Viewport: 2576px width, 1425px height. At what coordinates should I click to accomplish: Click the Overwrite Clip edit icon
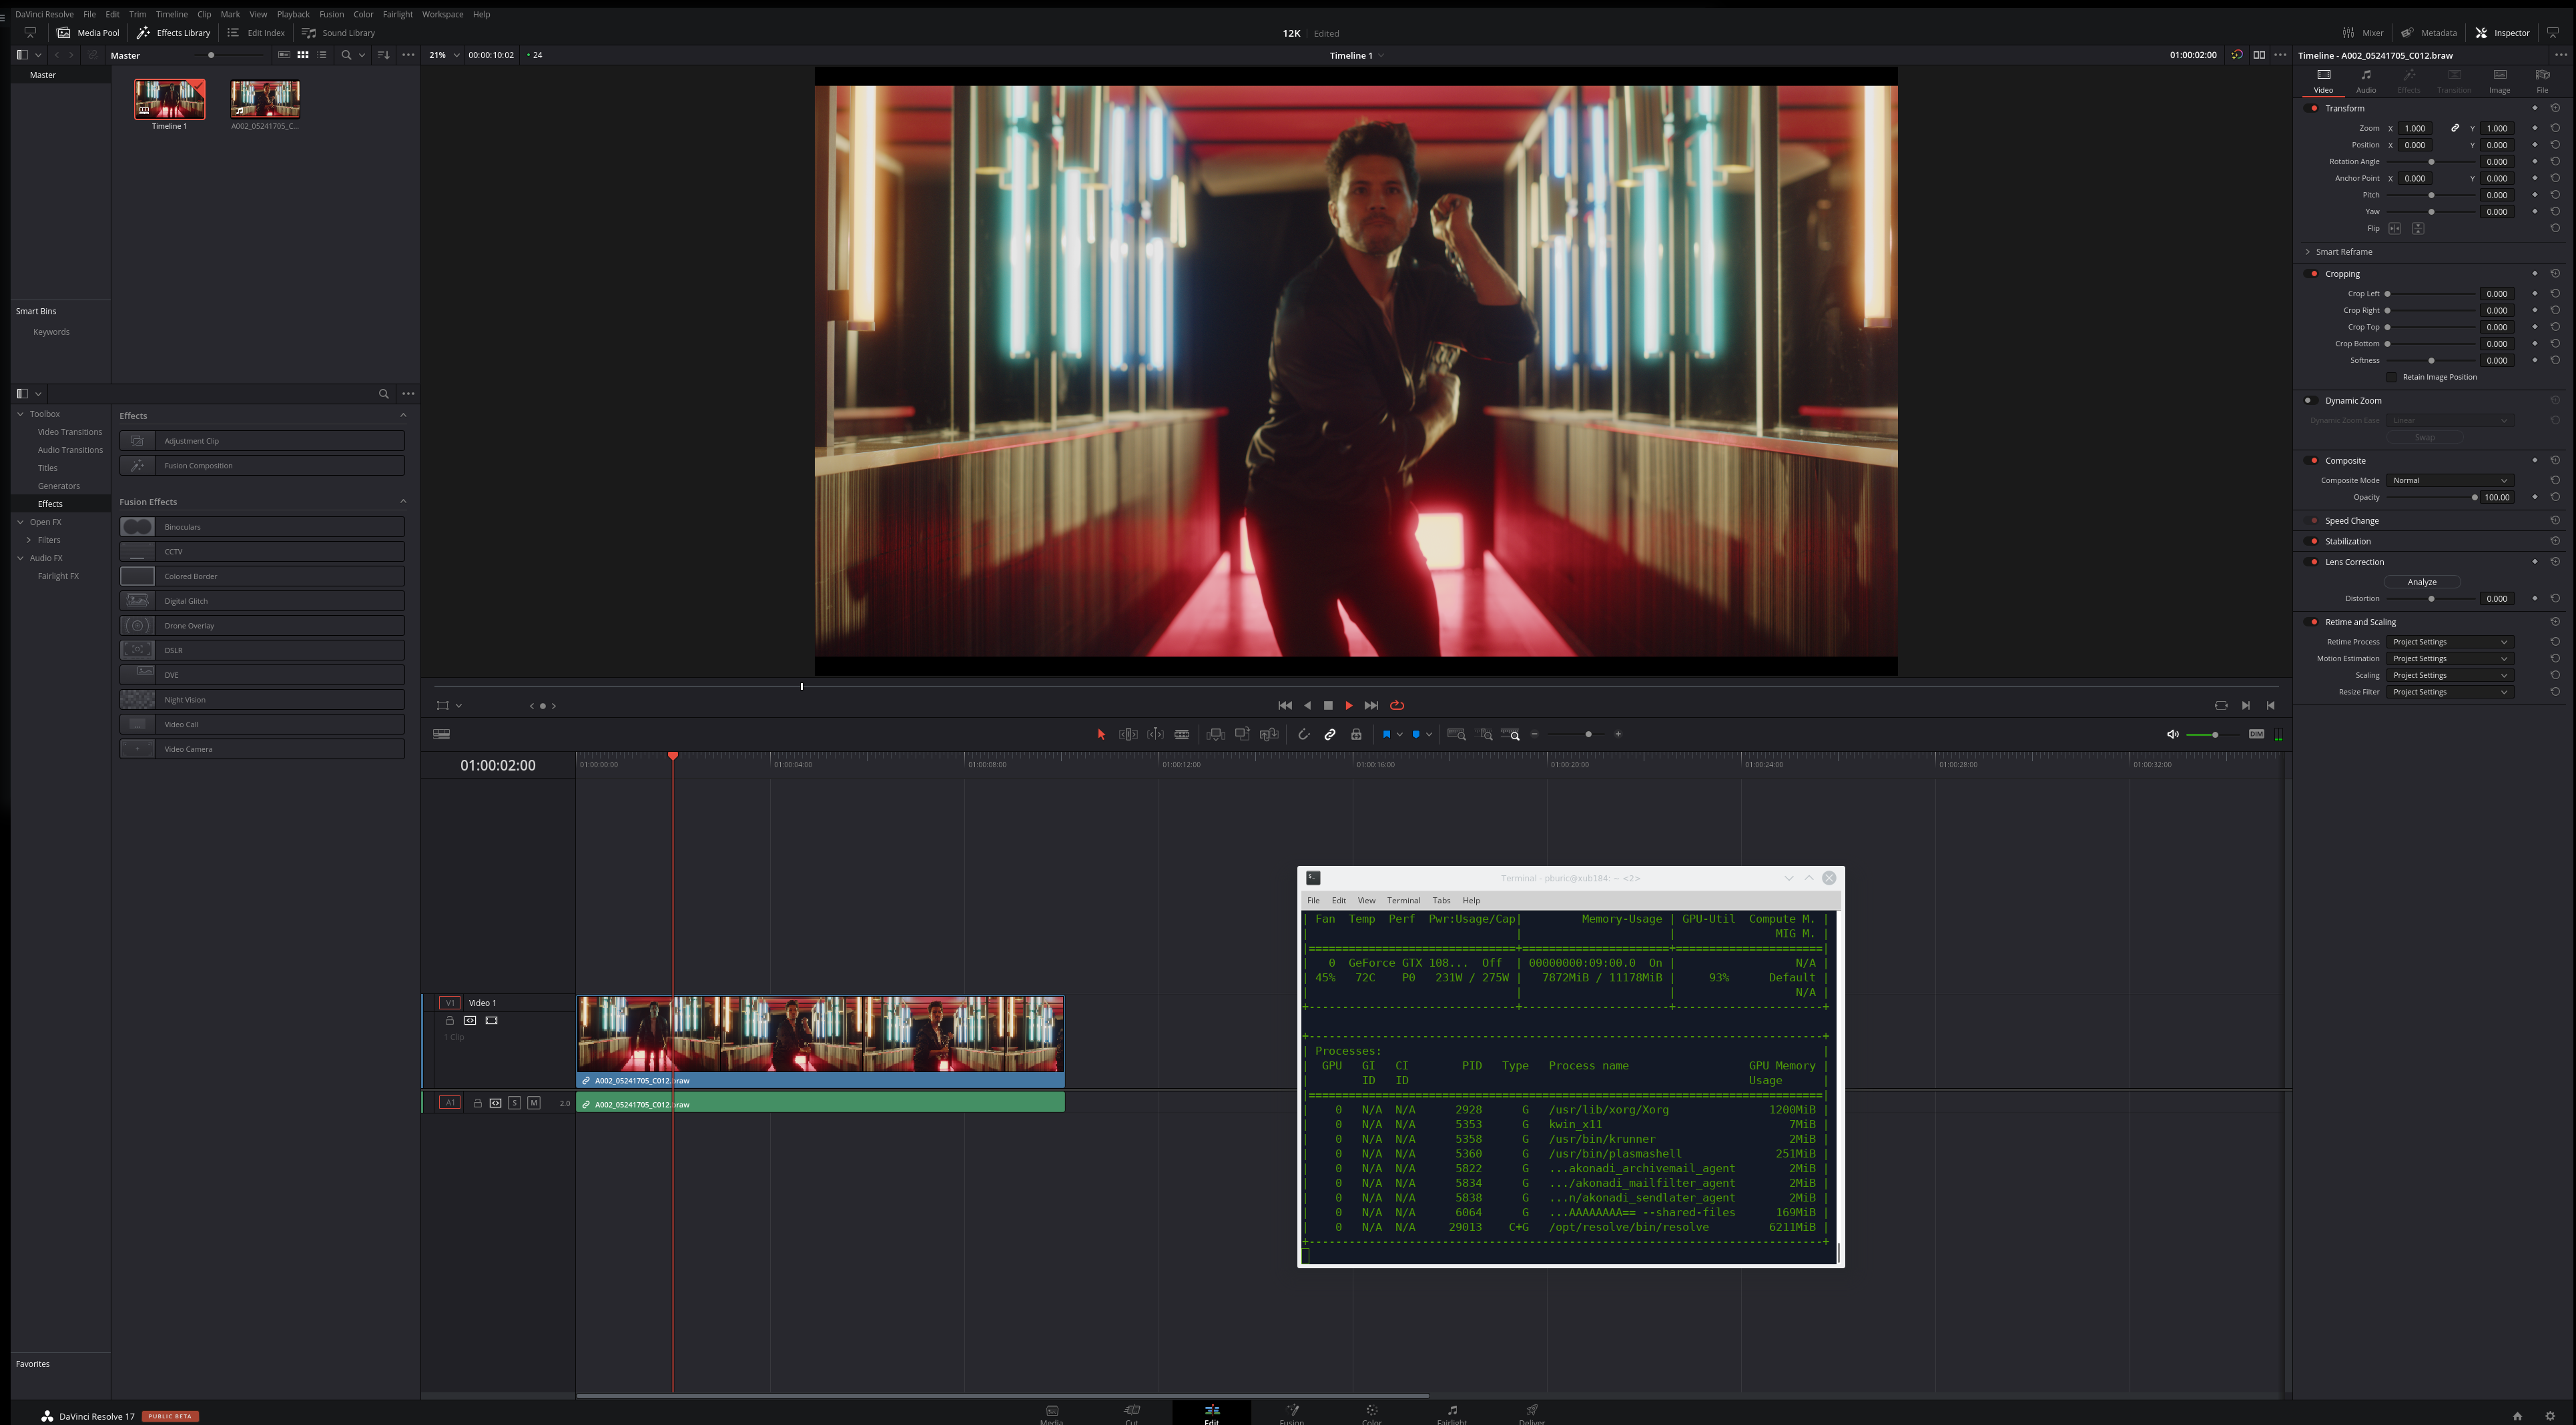coord(1242,734)
